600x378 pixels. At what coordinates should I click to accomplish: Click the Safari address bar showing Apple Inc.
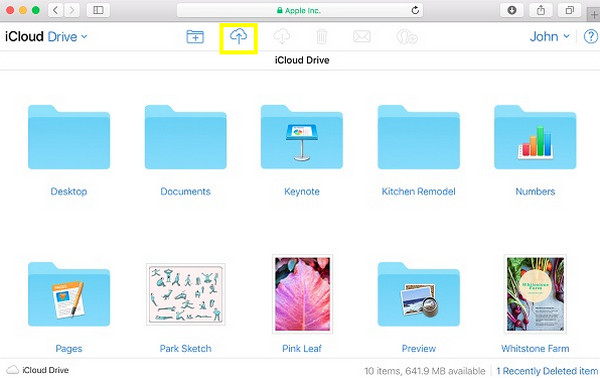coord(300,10)
